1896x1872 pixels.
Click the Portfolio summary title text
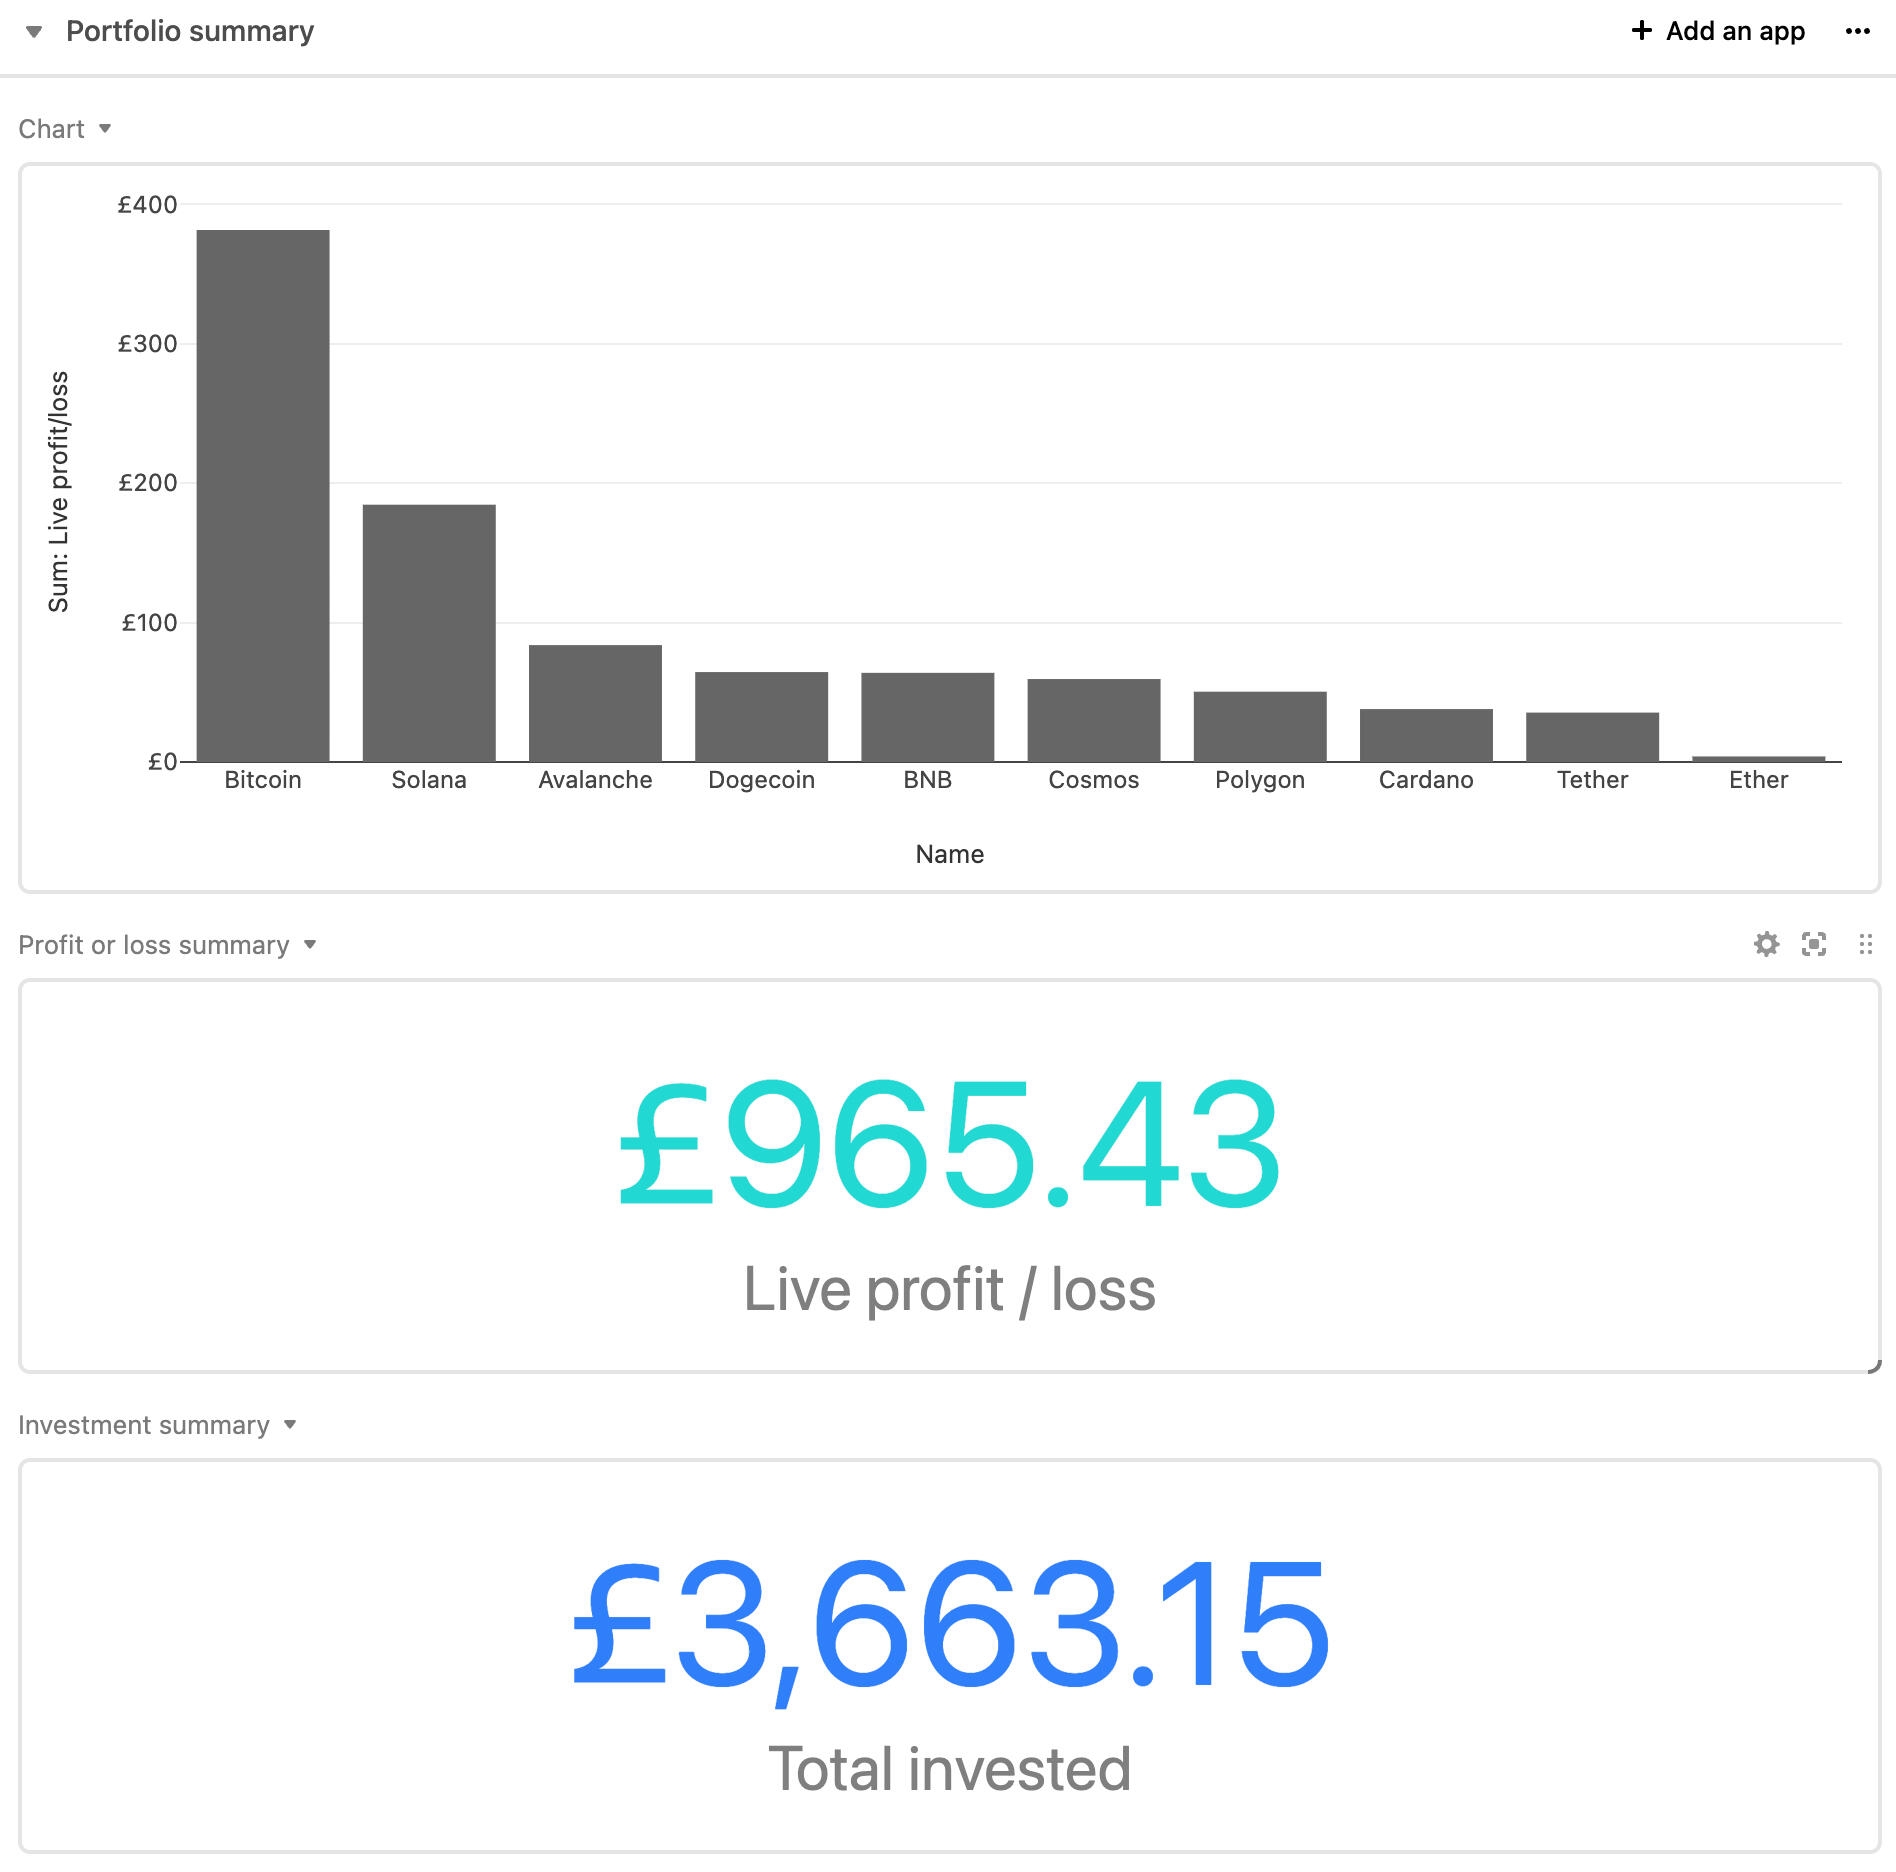click(190, 31)
